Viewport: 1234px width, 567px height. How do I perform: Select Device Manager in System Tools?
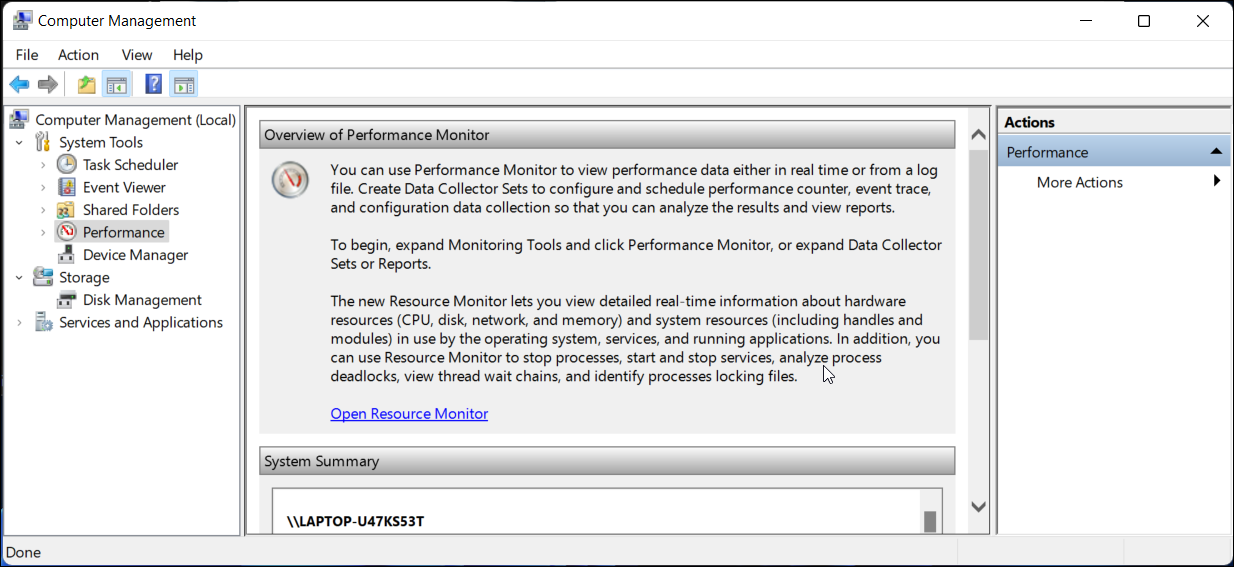click(135, 255)
